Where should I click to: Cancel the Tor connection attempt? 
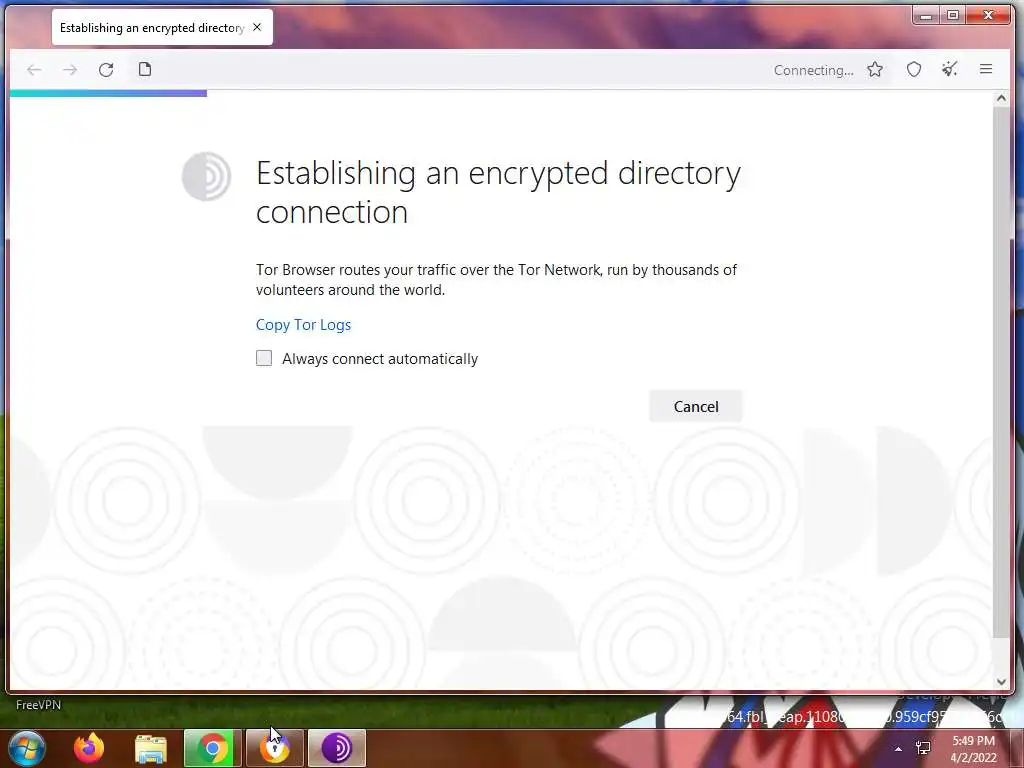[696, 406]
